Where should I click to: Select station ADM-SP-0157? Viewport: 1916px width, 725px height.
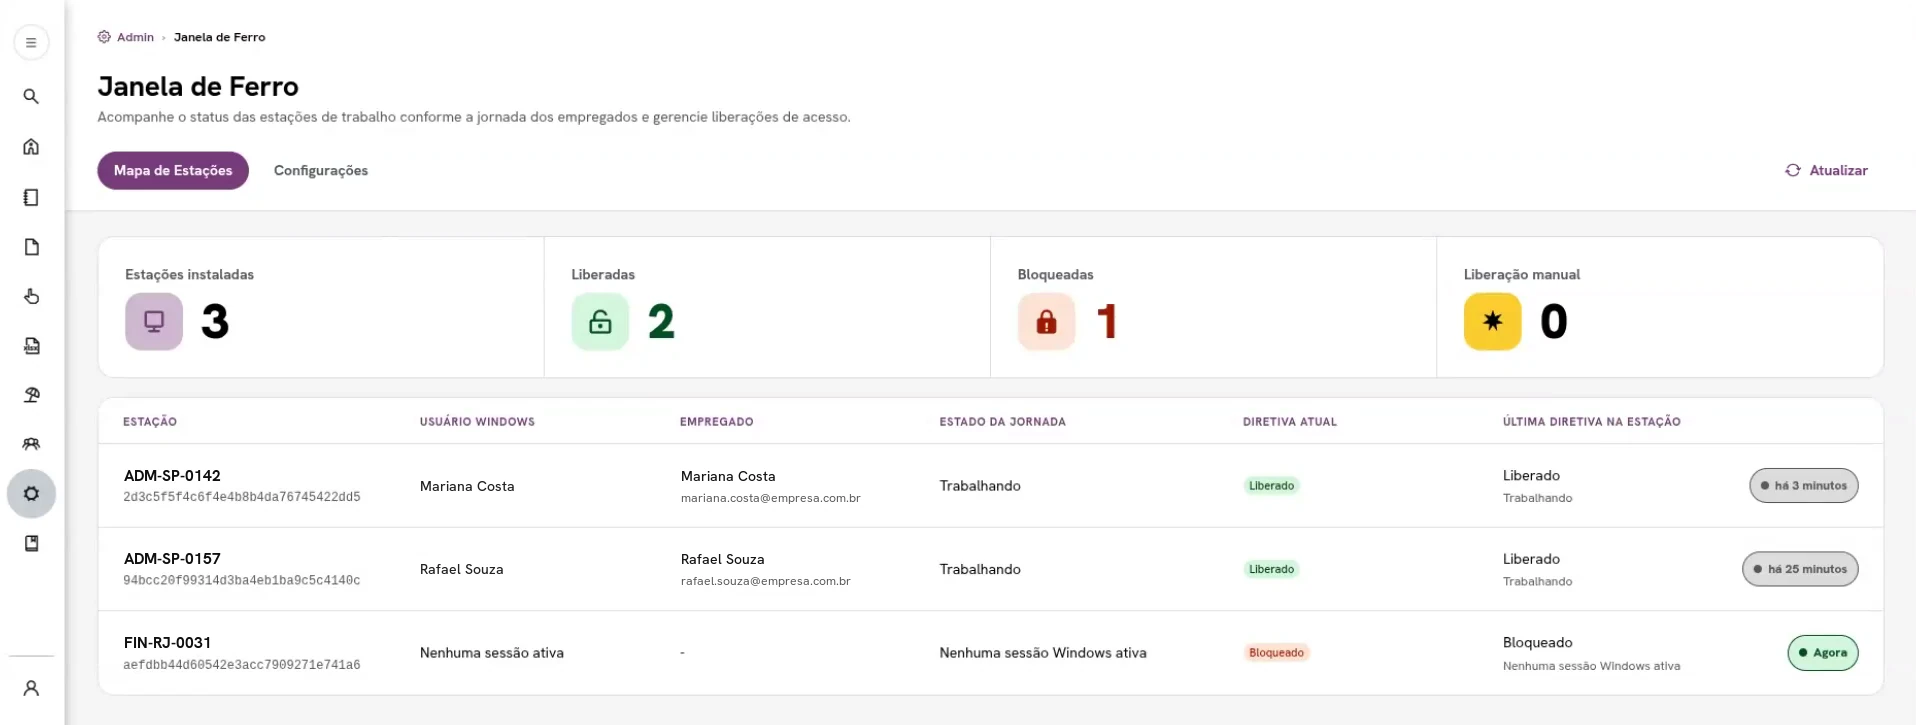172,559
